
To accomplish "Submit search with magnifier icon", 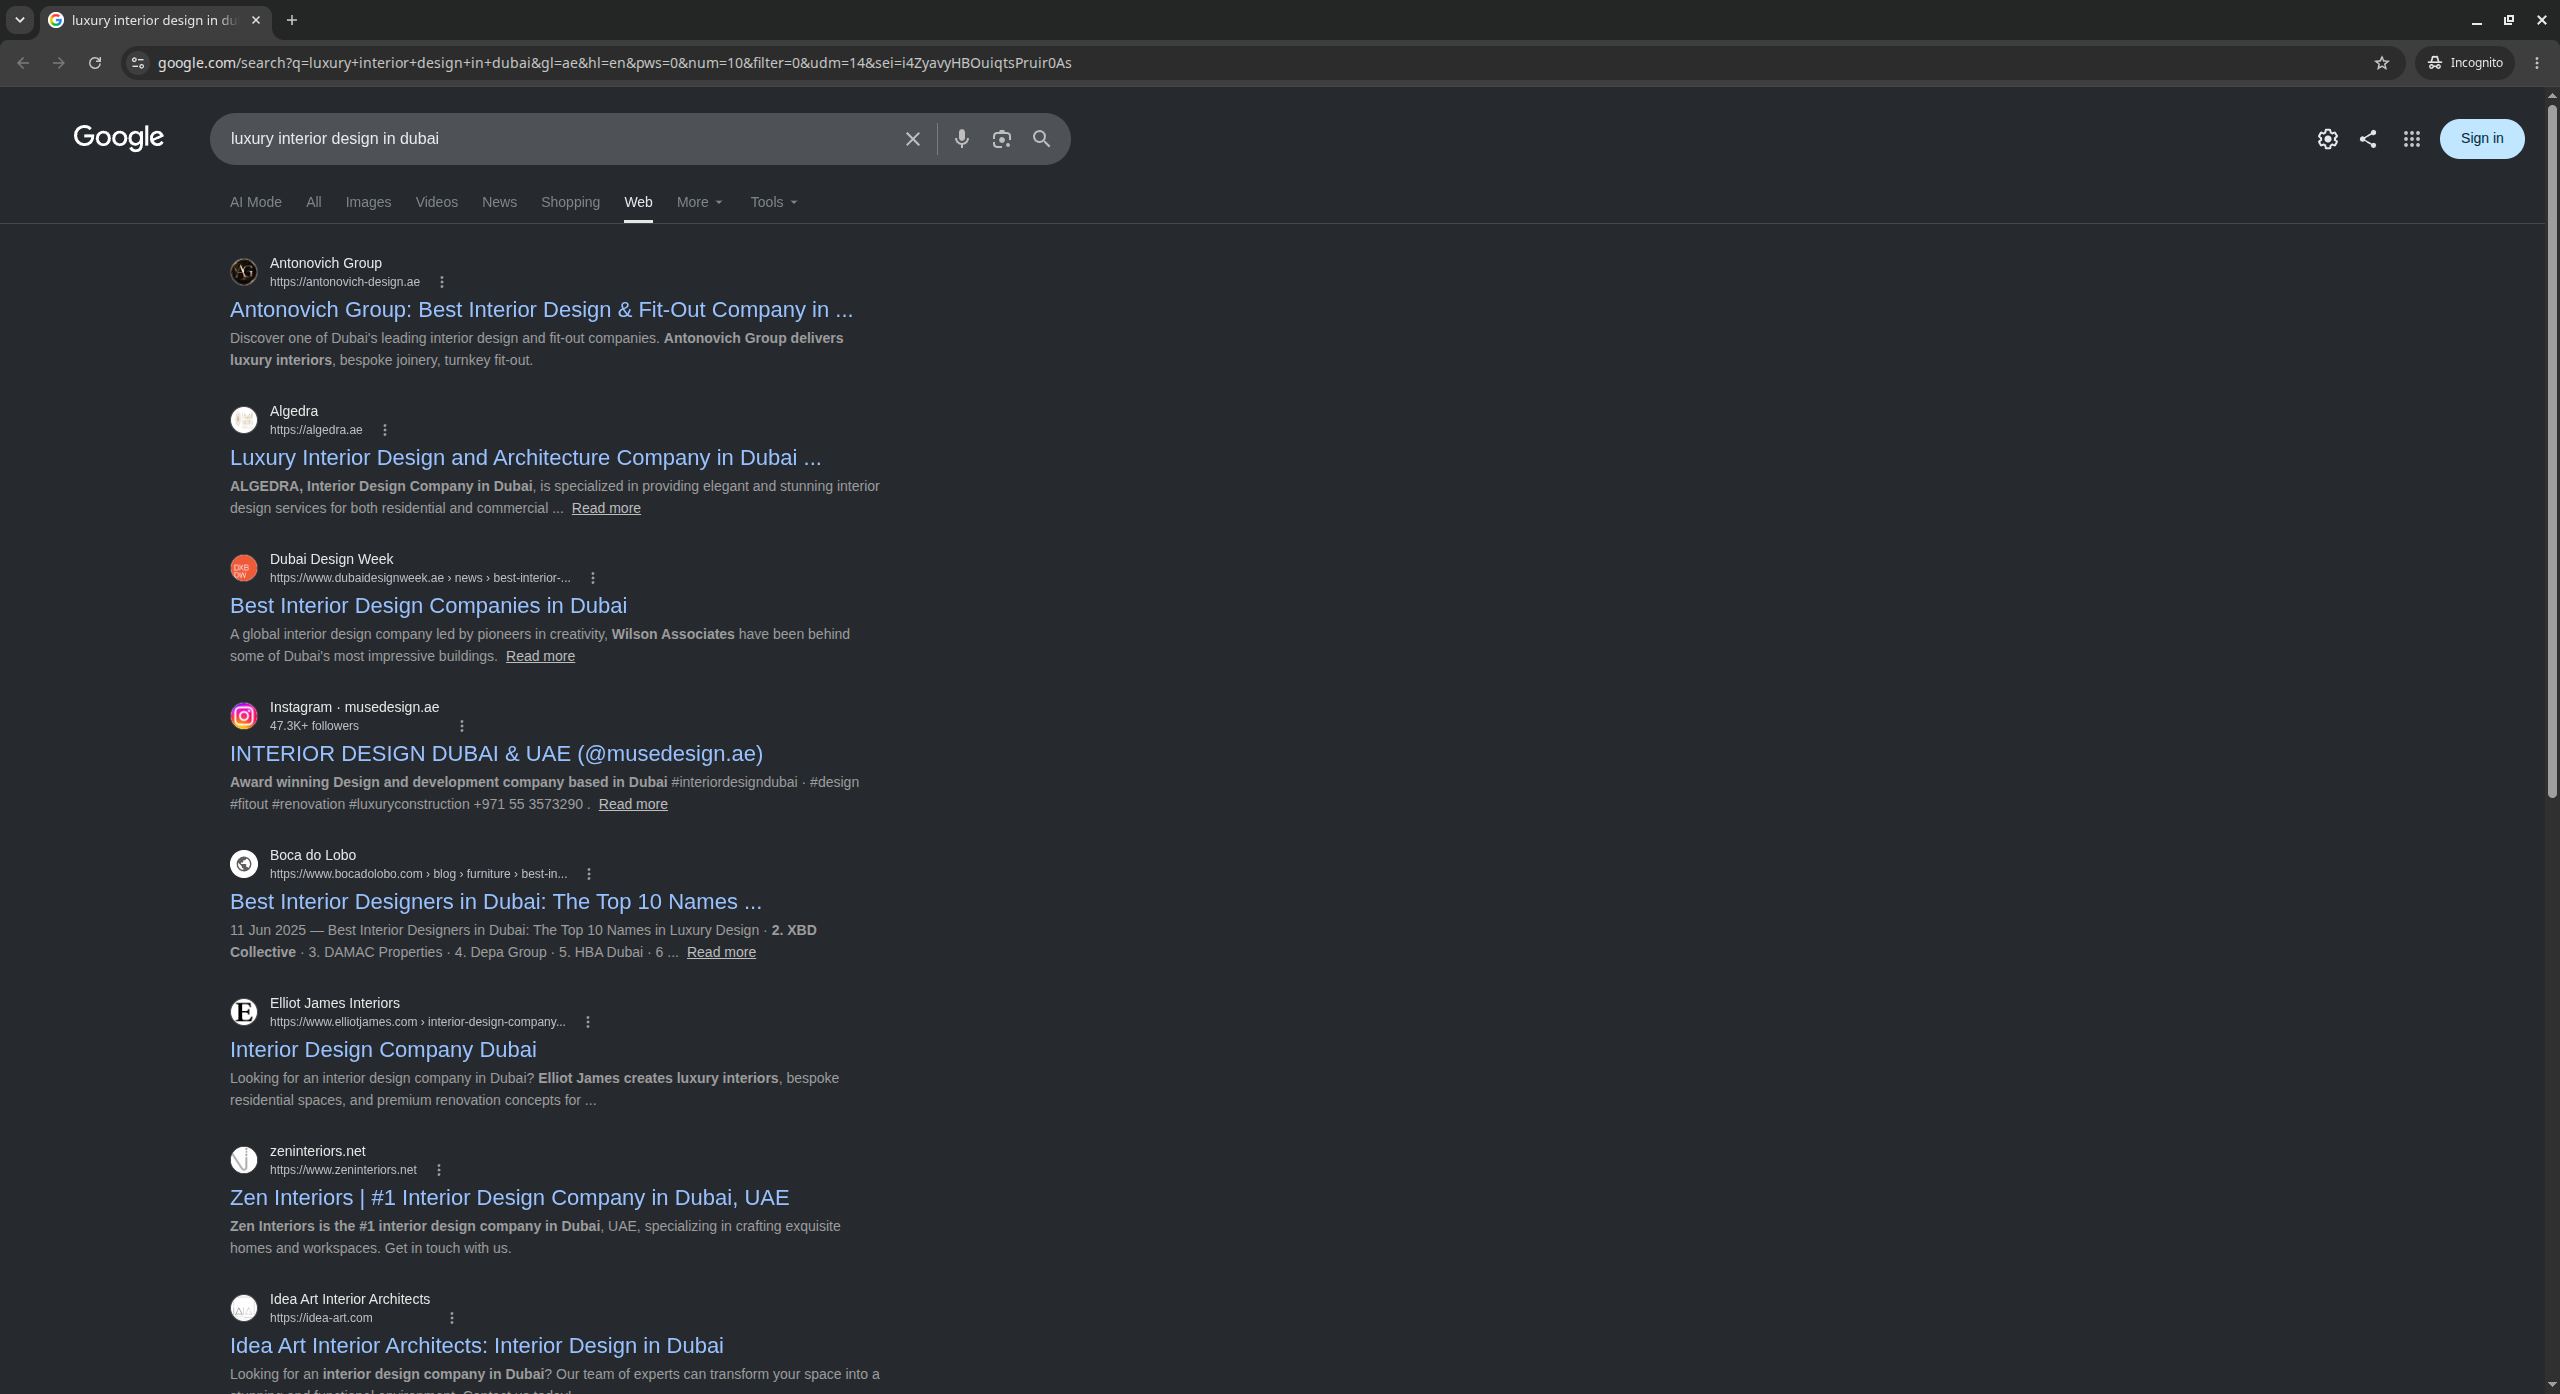I will point(1042,139).
